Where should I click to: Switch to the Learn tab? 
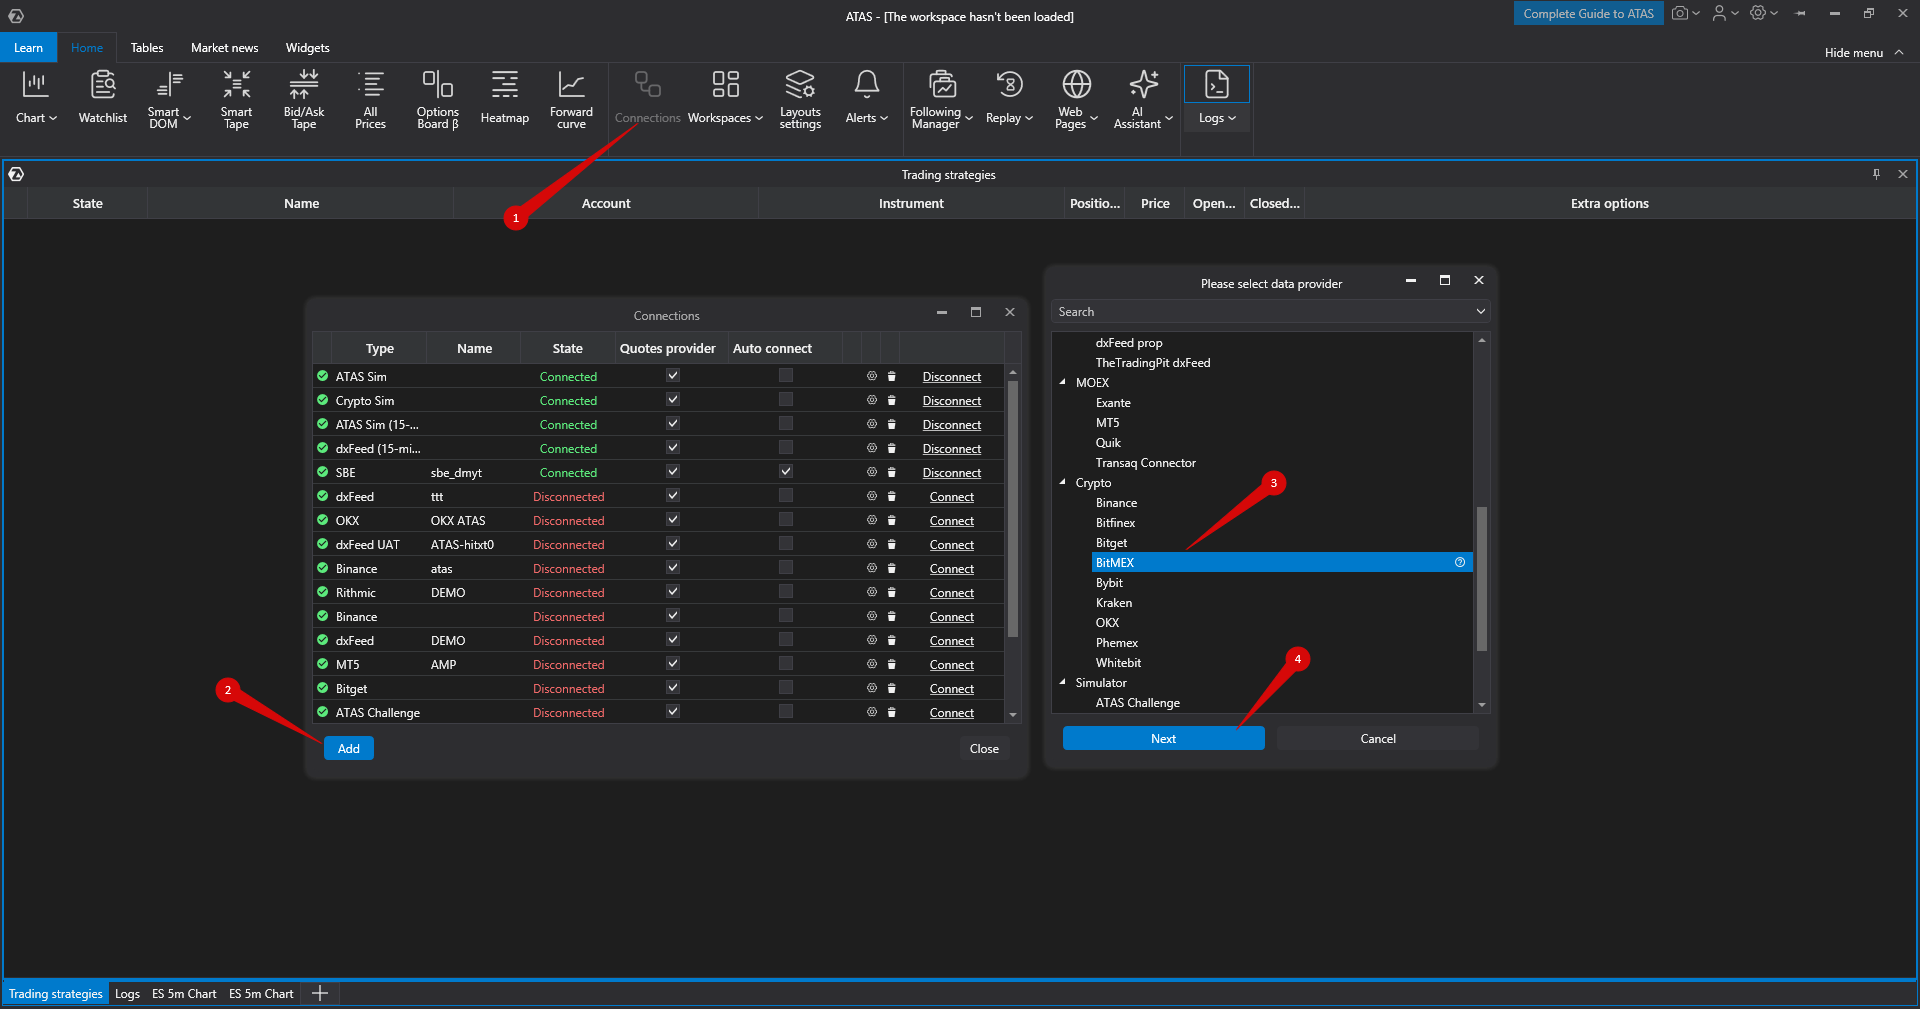coord(29,48)
